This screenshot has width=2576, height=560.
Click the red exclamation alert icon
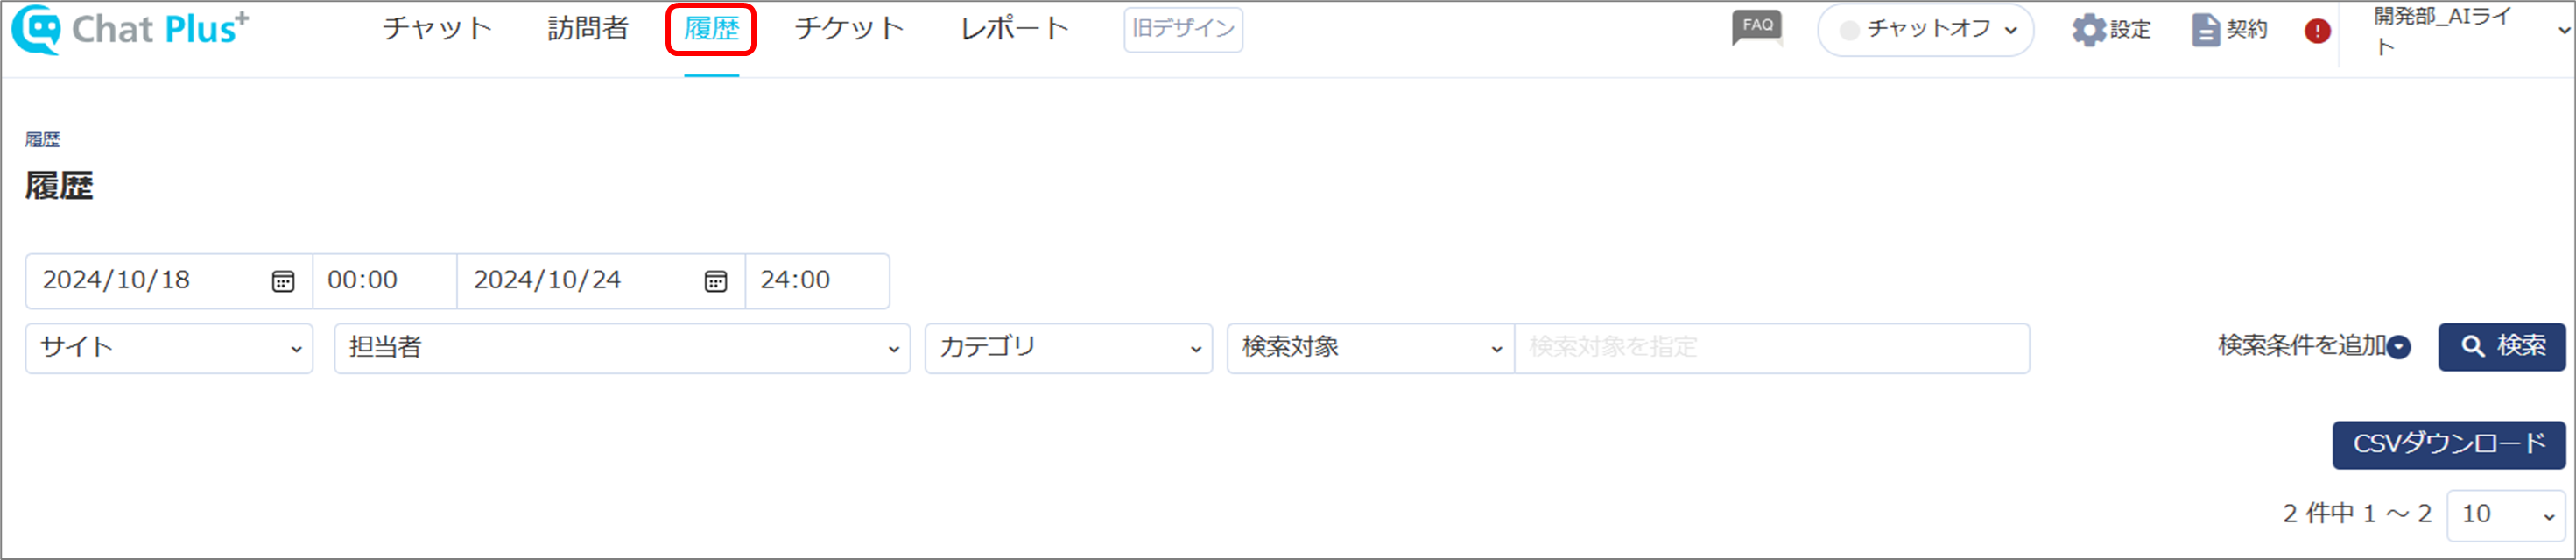point(2317,31)
